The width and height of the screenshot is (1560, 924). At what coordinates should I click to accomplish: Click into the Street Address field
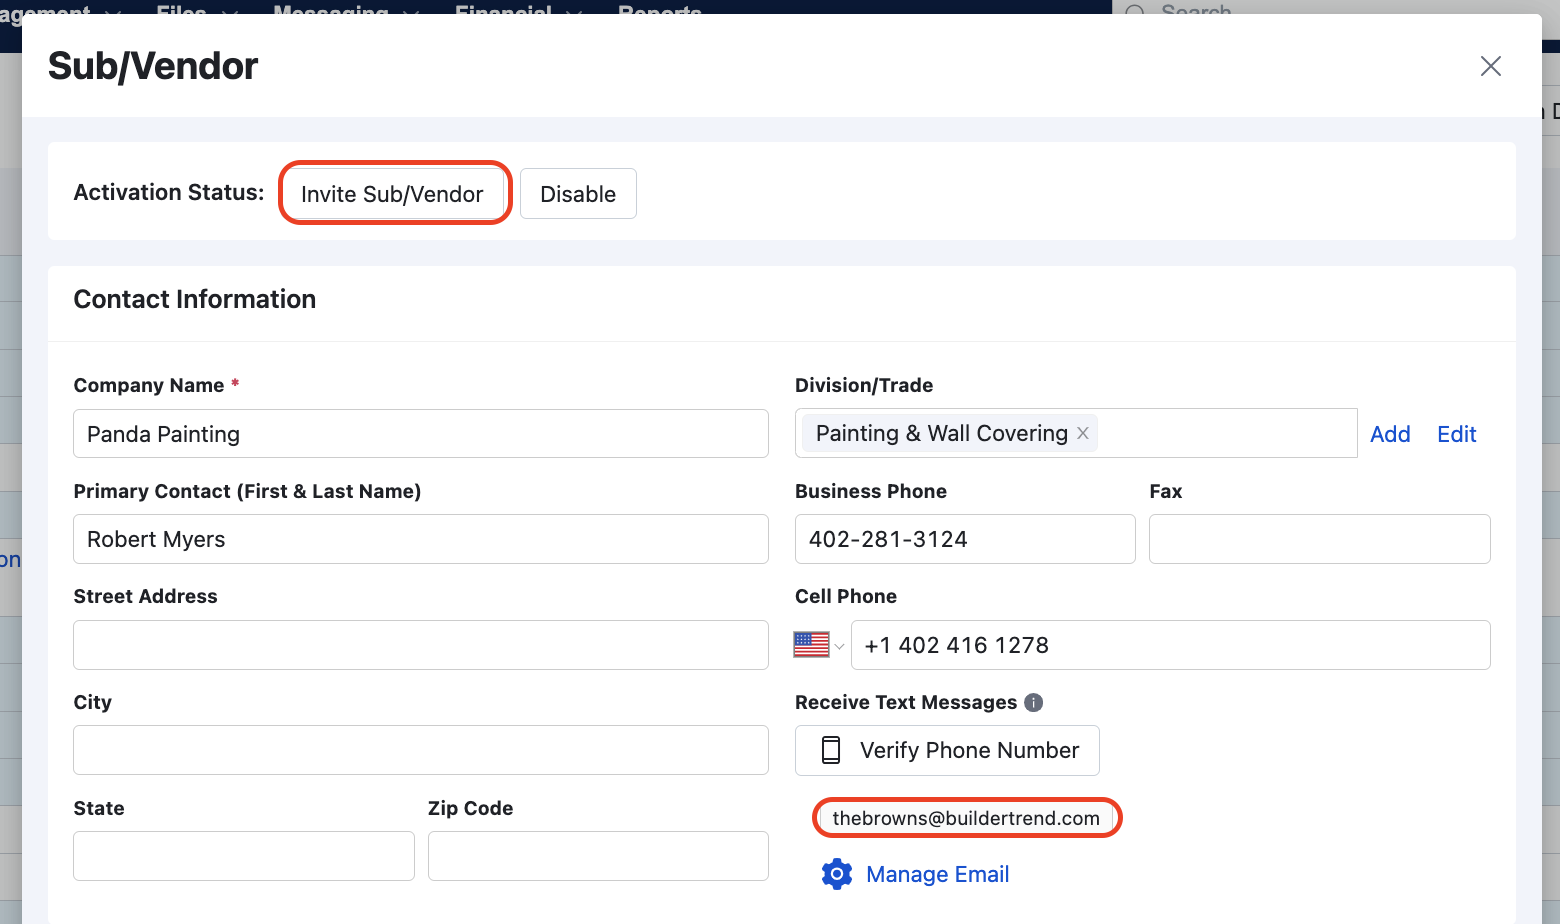pyautogui.click(x=421, y=645)
